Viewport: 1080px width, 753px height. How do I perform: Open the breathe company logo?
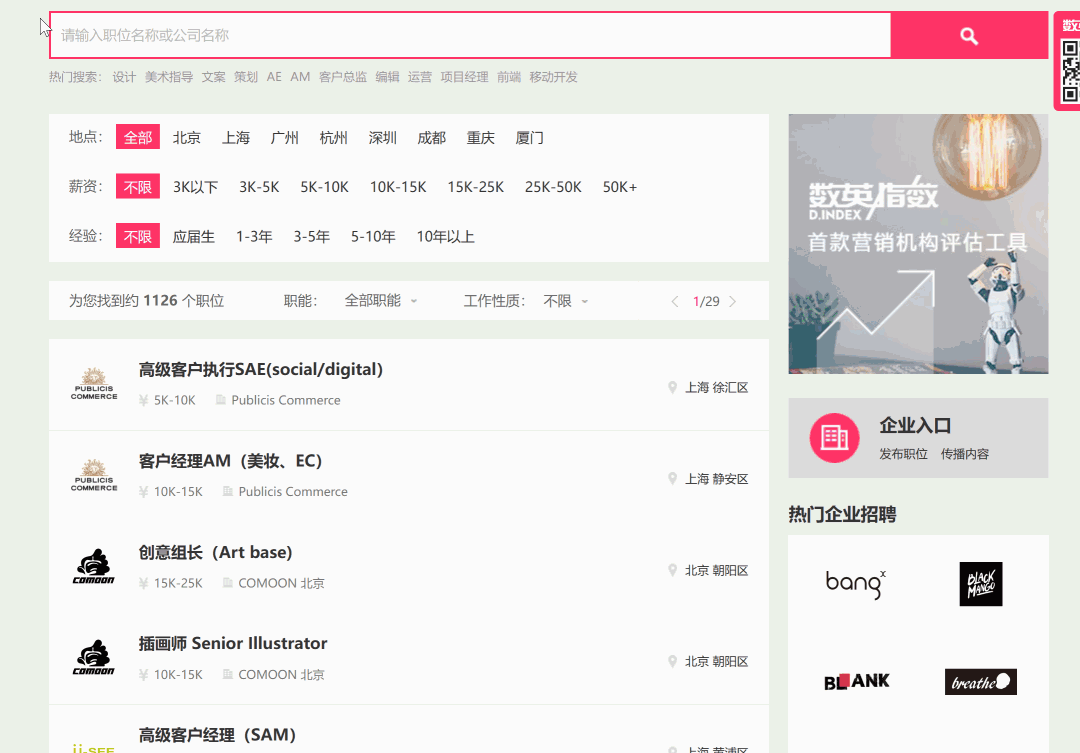pyautogui.click(x=981, y=682)
